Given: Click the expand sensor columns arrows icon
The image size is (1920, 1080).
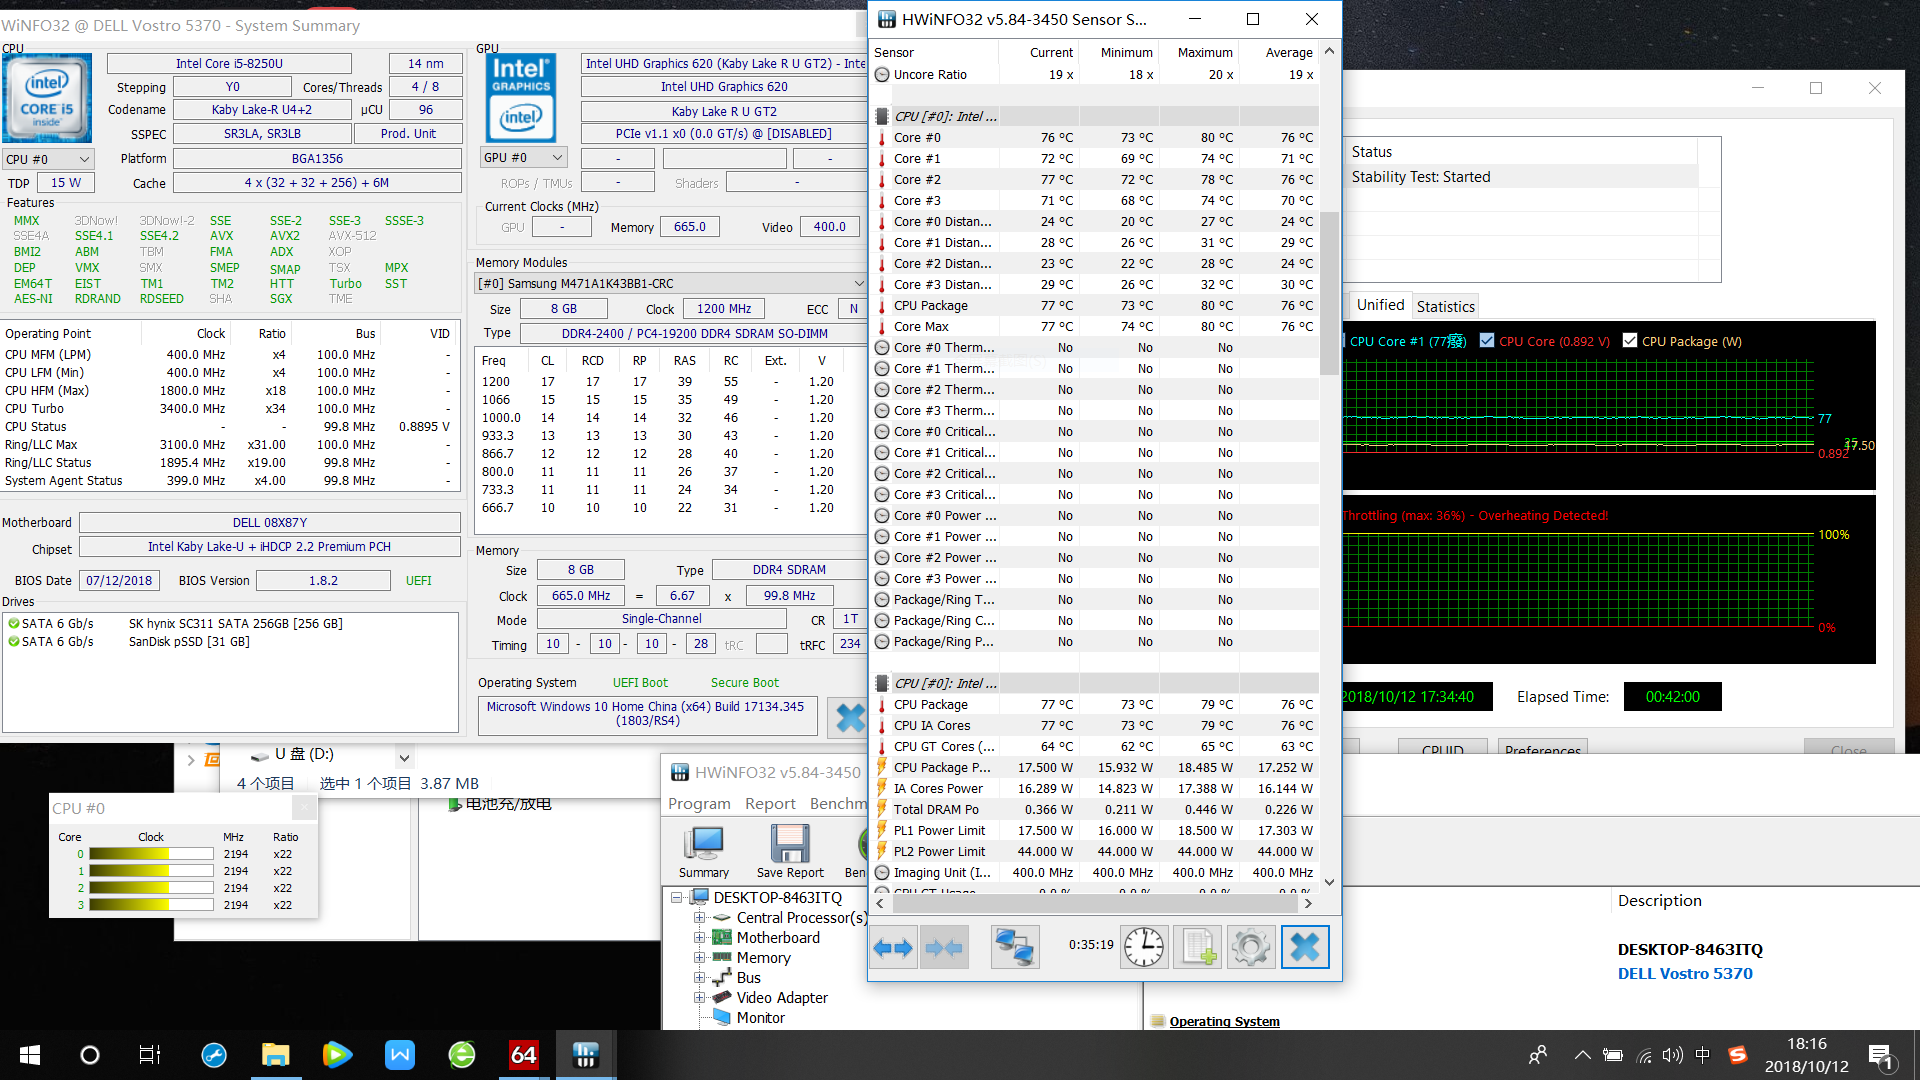Looking at the screenshot, I should 893,947.
